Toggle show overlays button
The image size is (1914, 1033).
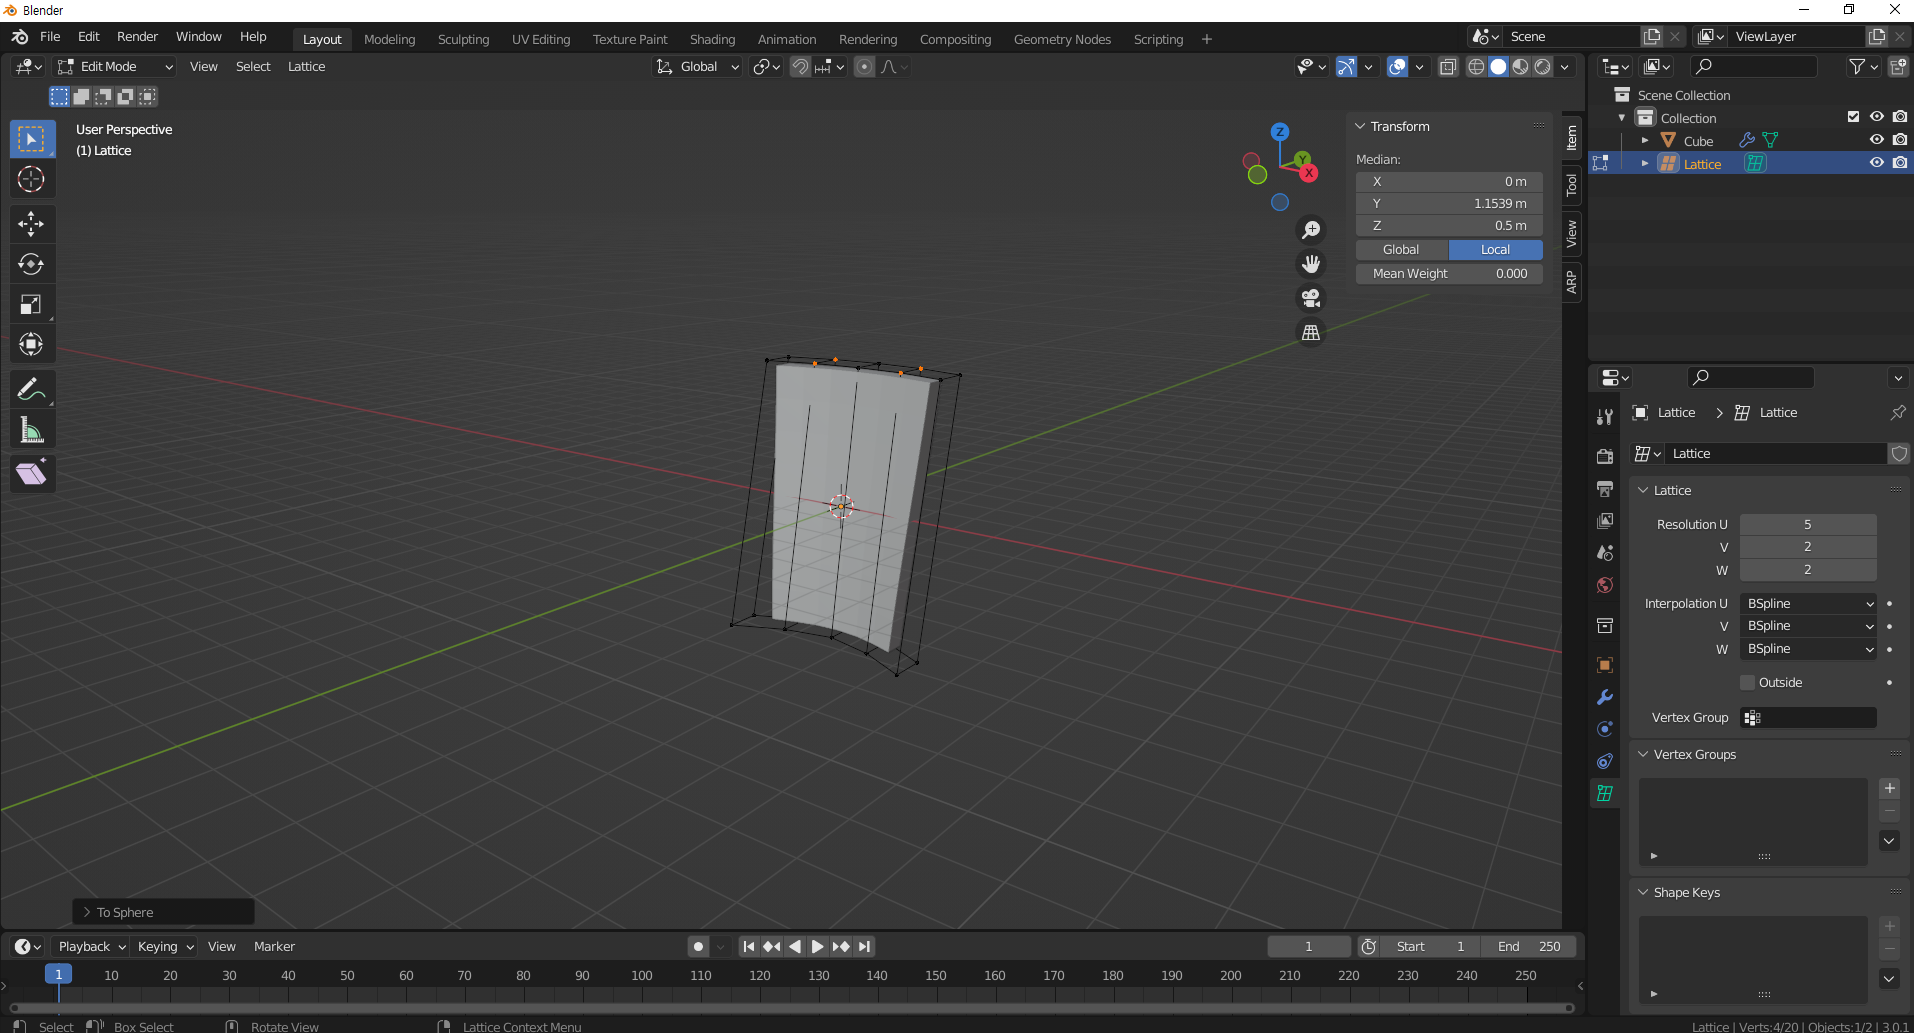[x=1398, y=67]
